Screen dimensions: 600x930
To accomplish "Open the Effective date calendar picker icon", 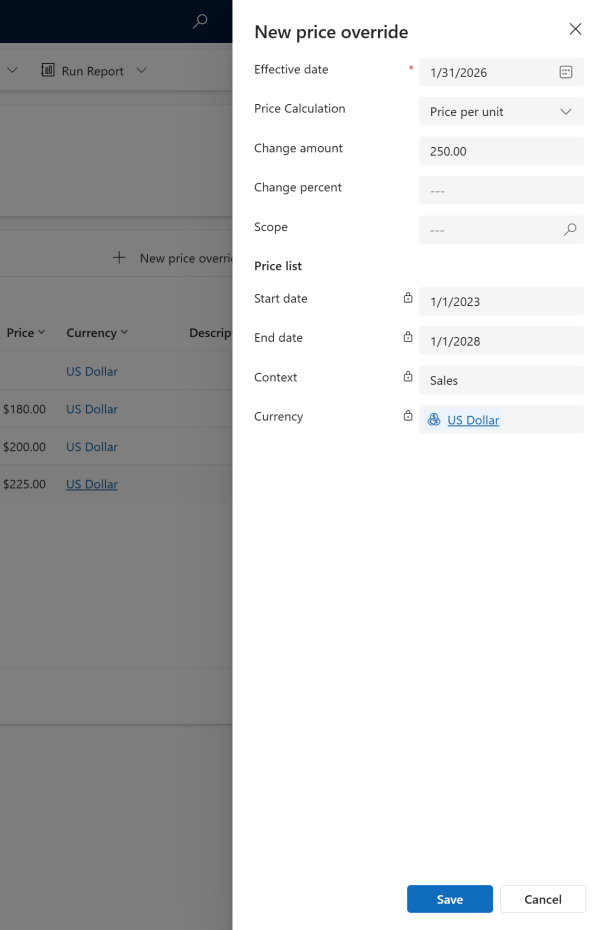I will click(x=566, y=72).
